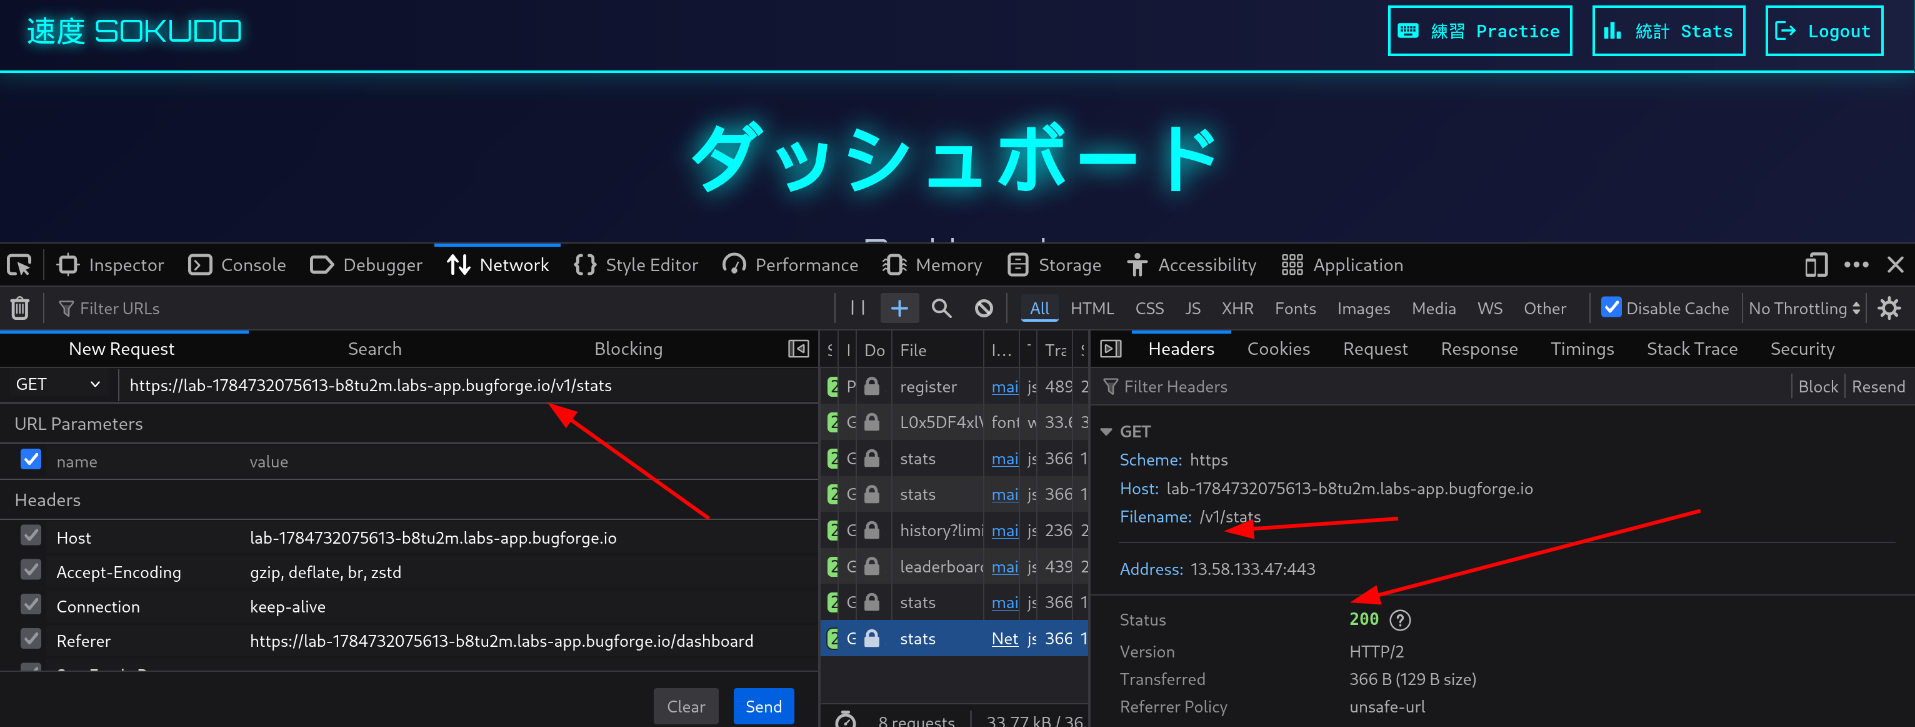Filter requests by WS
This screenshot has height=727, width=1915.
1490,308
